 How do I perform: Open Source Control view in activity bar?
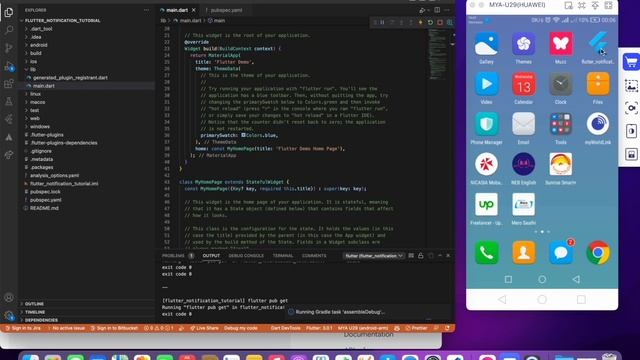(x=9, y=48)
